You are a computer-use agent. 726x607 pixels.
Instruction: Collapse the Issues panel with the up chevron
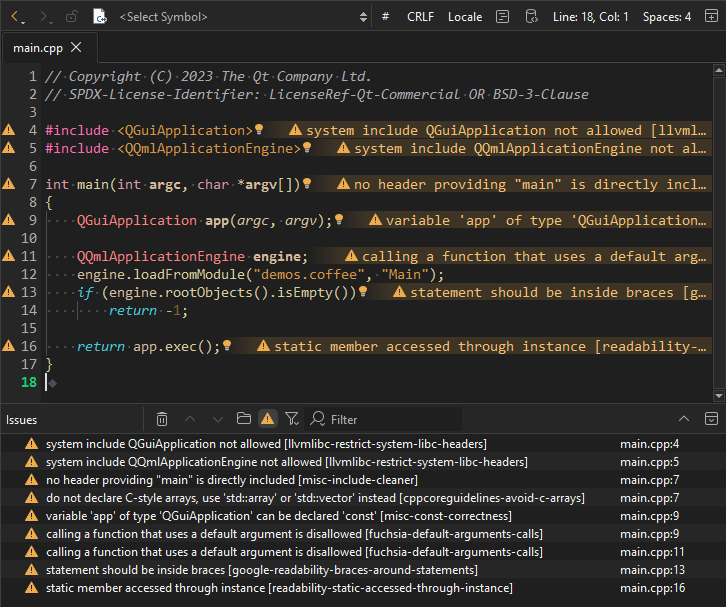684,419
